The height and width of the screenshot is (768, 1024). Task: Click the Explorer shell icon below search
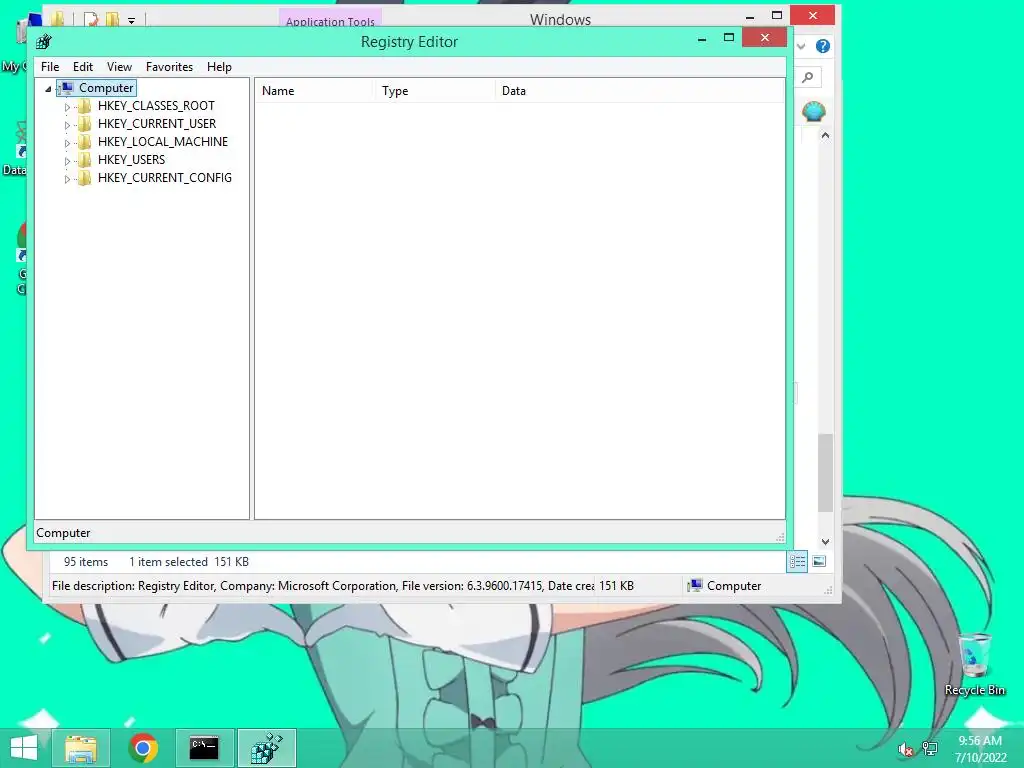pyautogui.click(x=814, y=112)
